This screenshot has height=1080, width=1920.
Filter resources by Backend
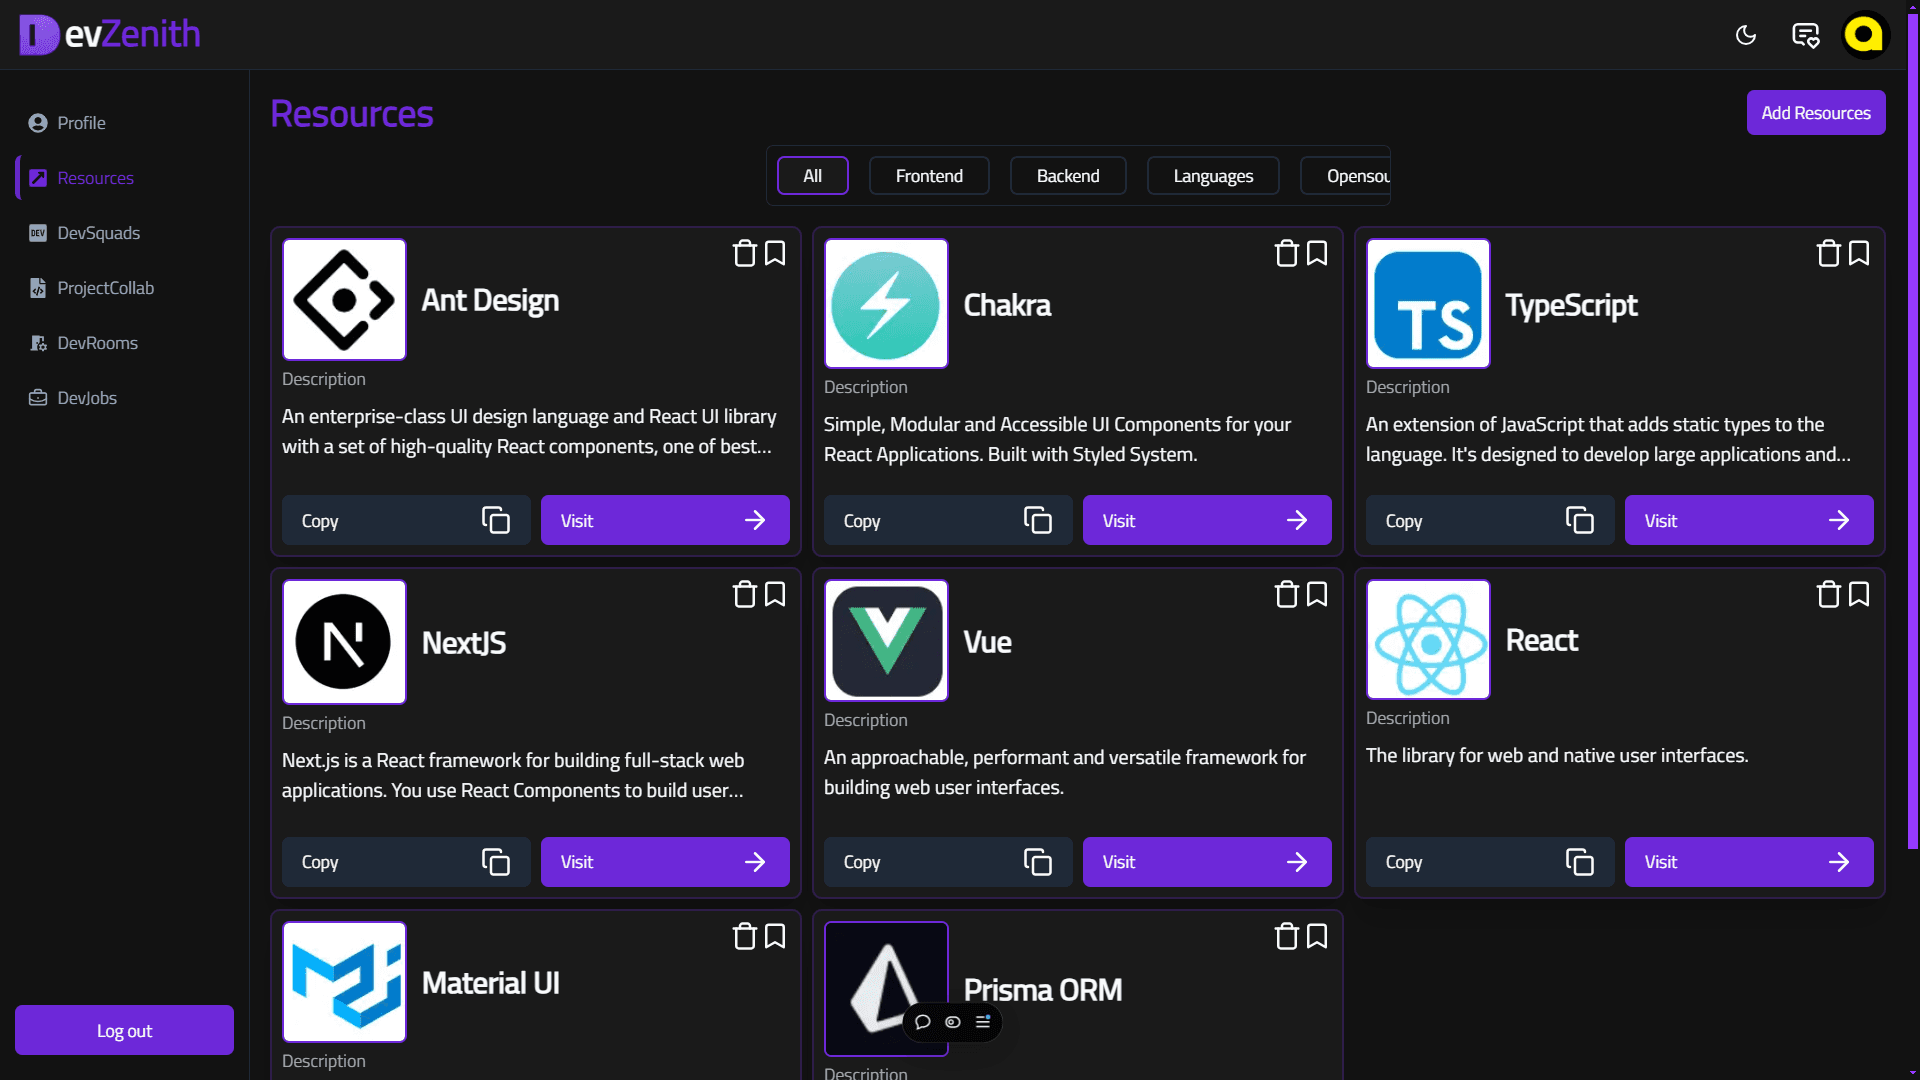coord(1068,176)
